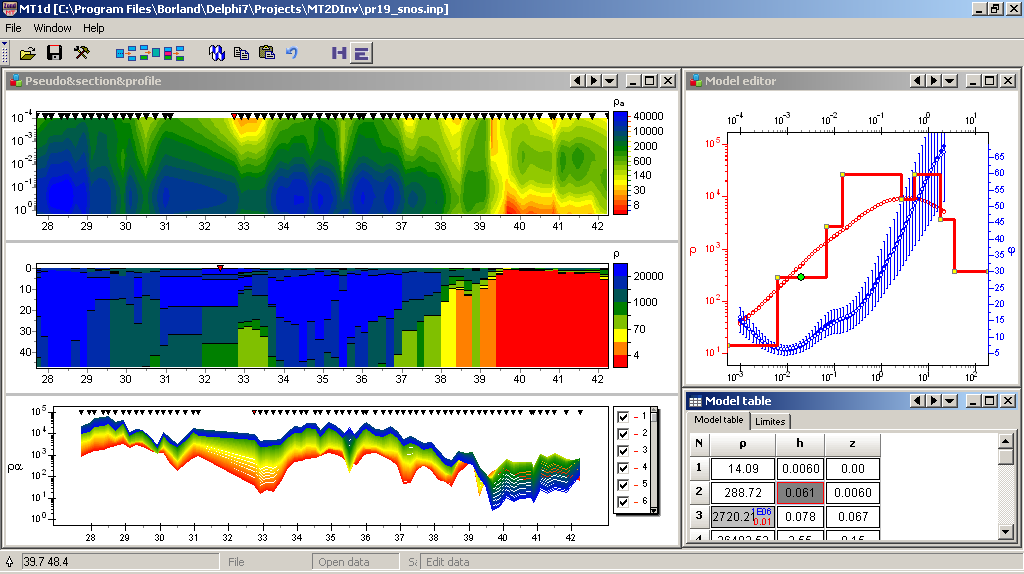Click the copy toolbar icon
Viewport: 1024px width, 574px height.
tap(241, 53)
